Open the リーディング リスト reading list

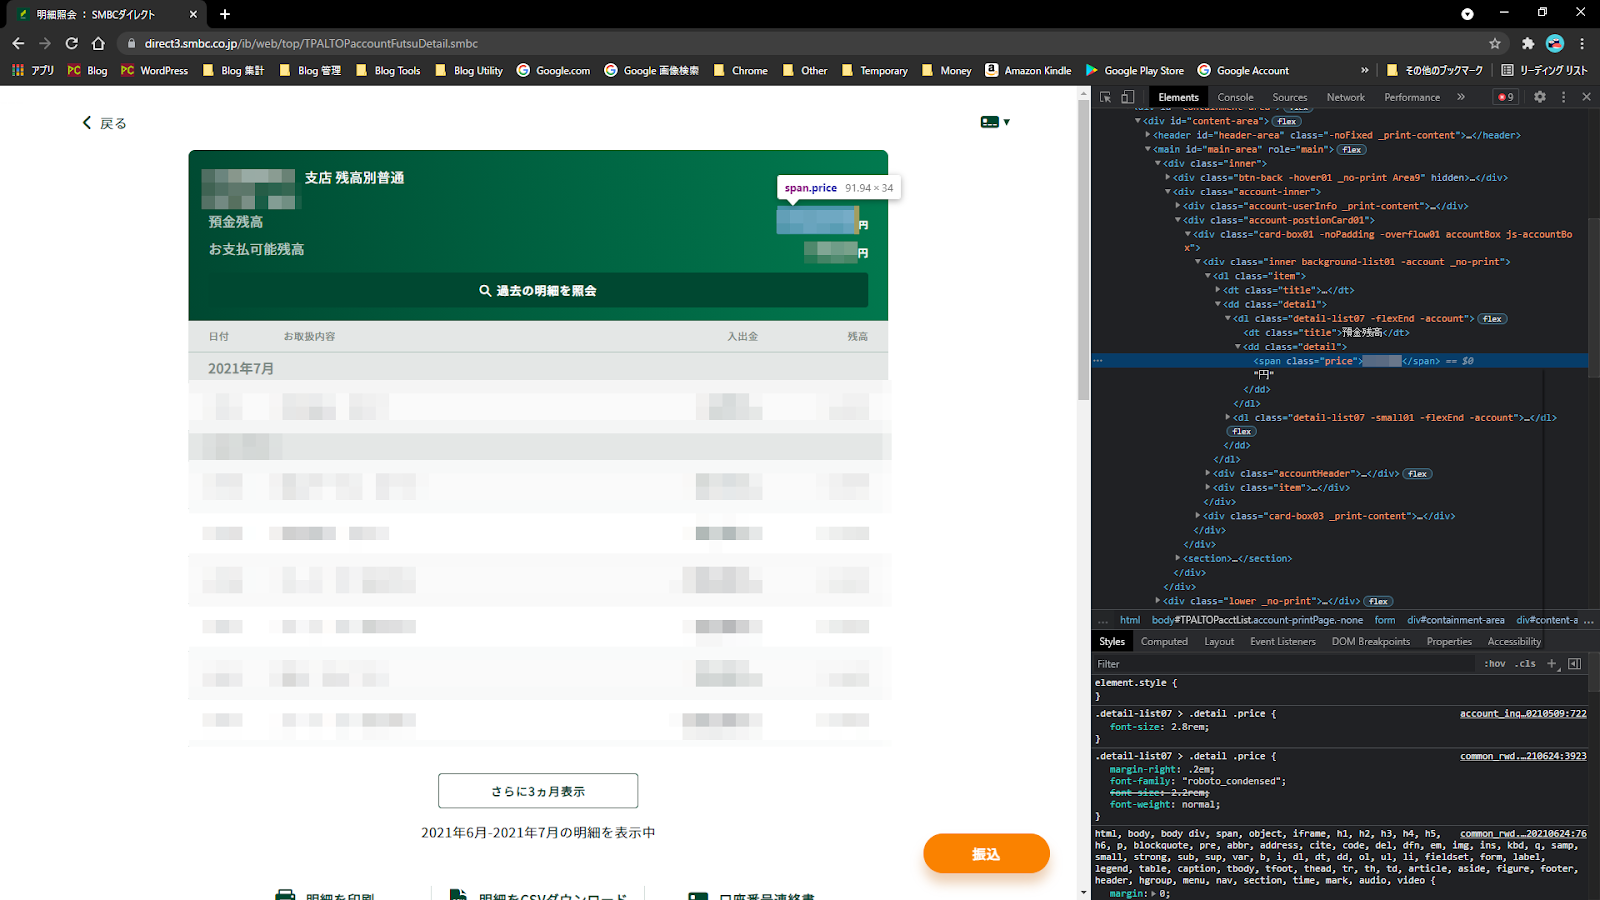[x=1544, y=70]
